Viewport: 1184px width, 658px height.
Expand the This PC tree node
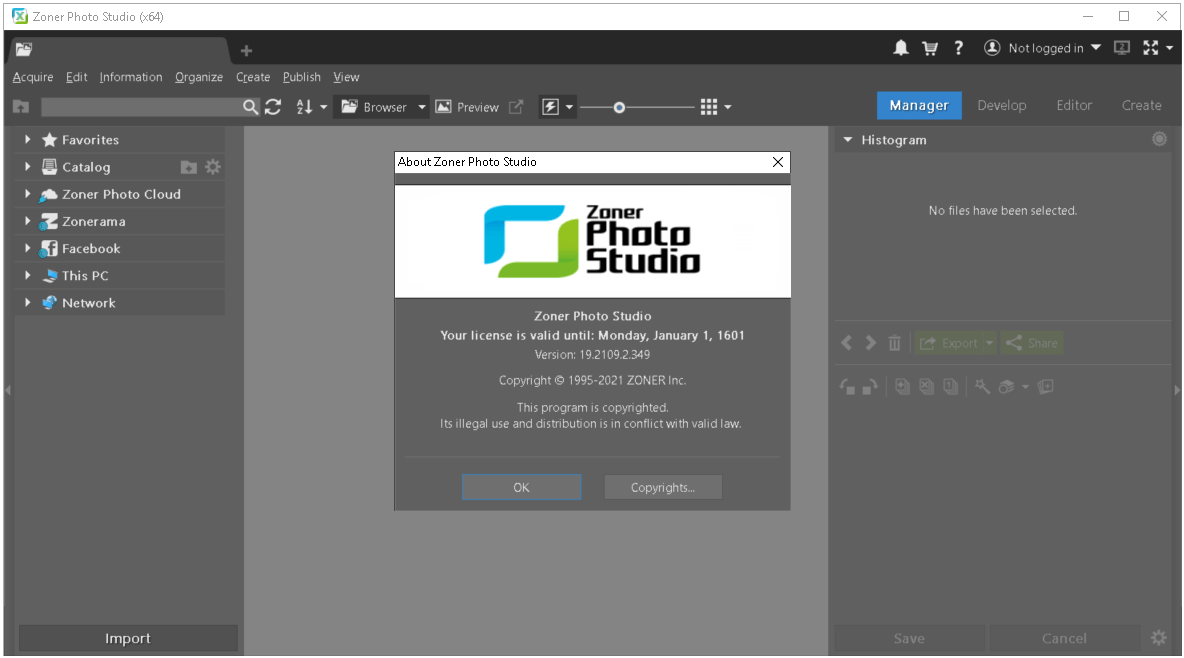pyautogui.click(x=28, y=275)
